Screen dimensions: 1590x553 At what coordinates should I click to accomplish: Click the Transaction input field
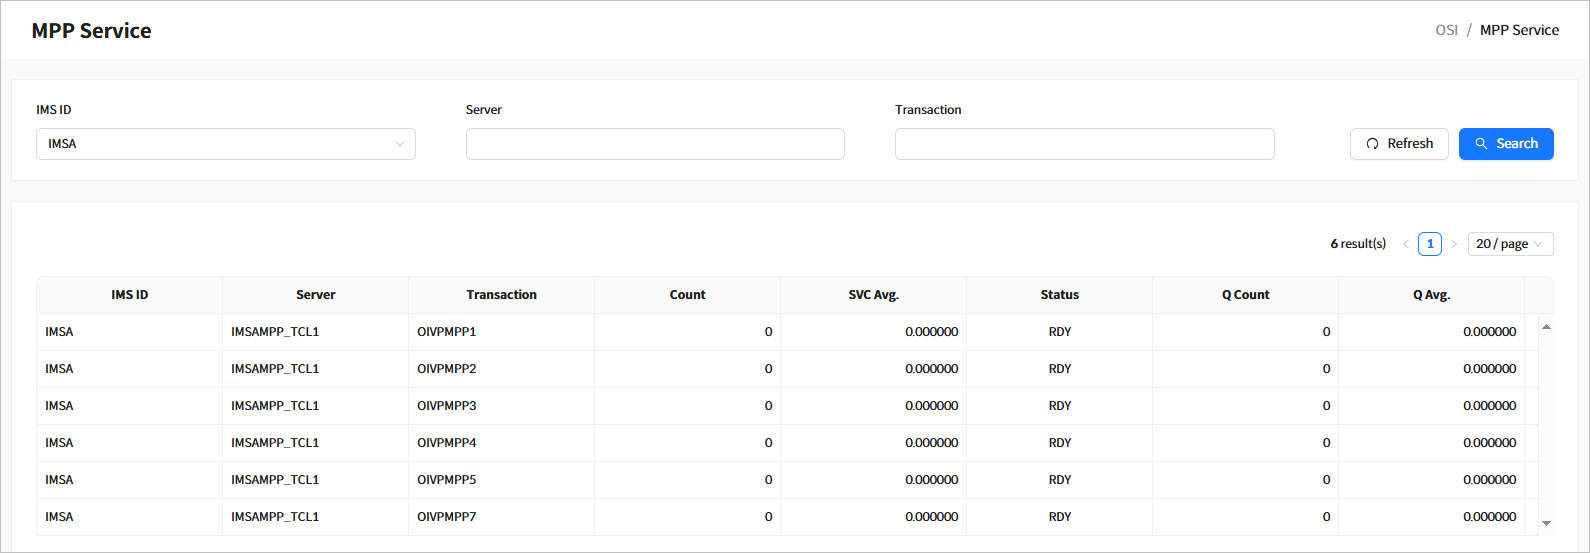click(1084, 144)
